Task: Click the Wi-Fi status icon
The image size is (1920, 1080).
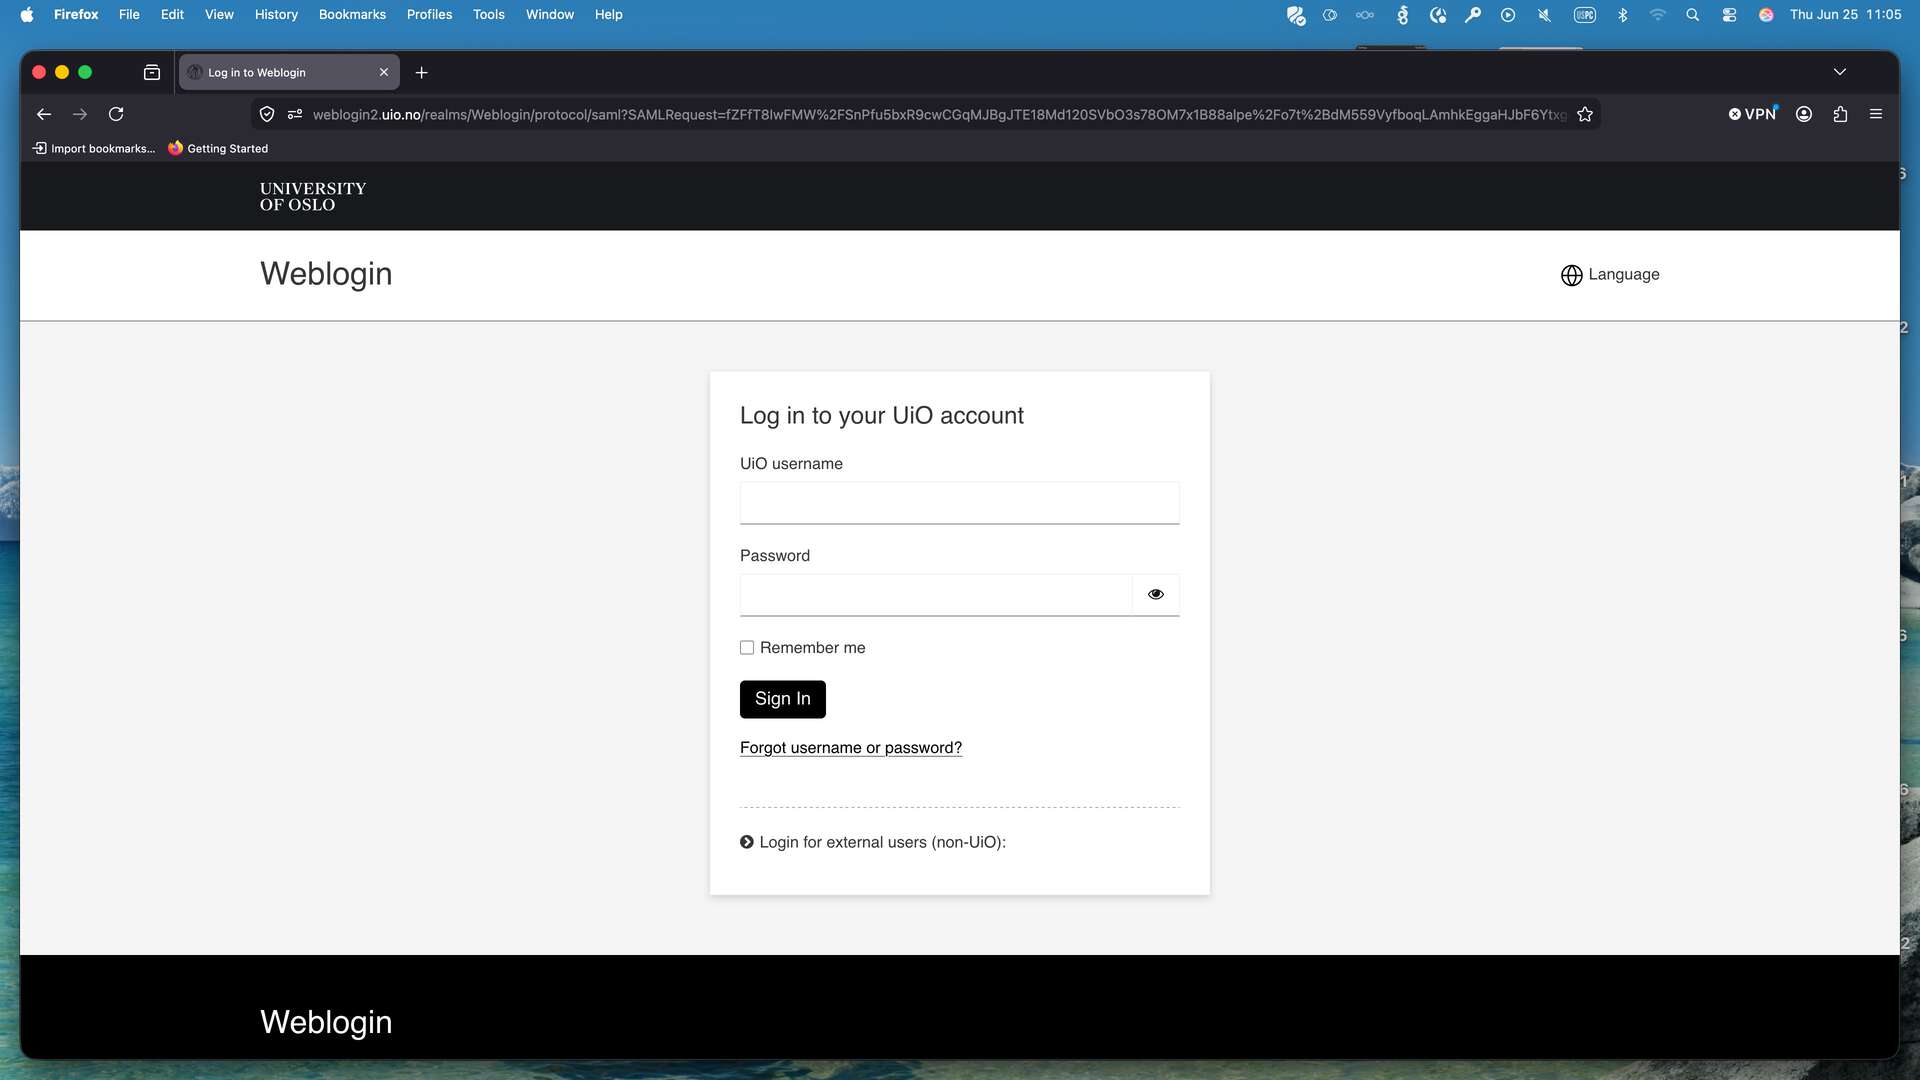Action: click(x=1658, y=15)
